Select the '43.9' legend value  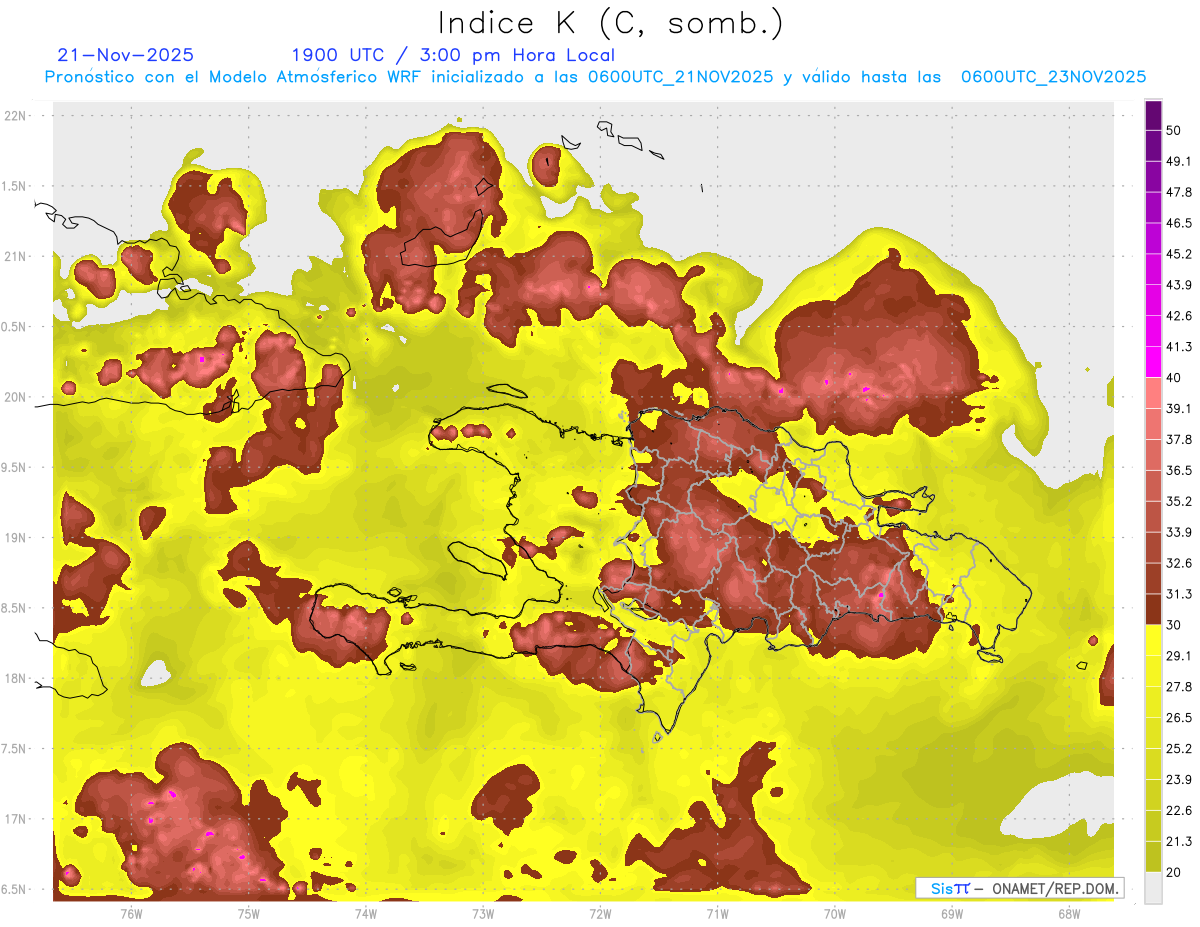[1180, 285]
